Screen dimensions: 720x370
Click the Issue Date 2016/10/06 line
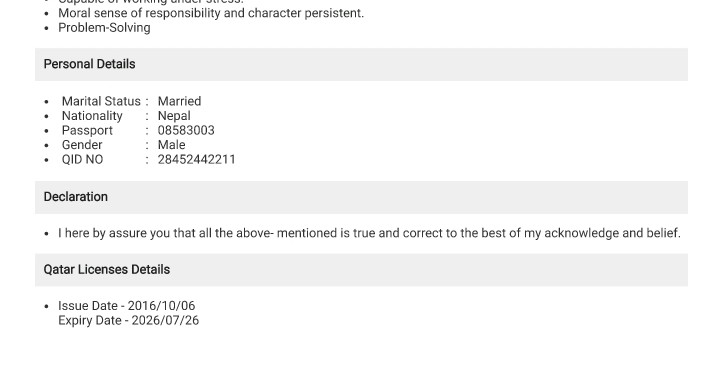[x=127, y=306]
